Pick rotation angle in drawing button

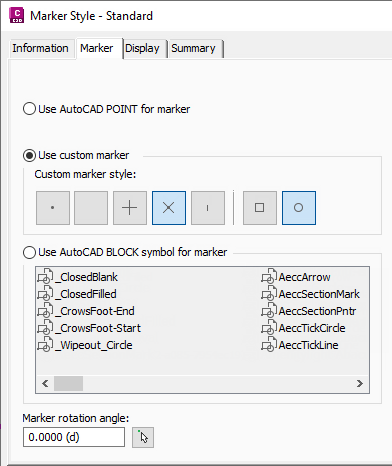(x=143, y=437)
